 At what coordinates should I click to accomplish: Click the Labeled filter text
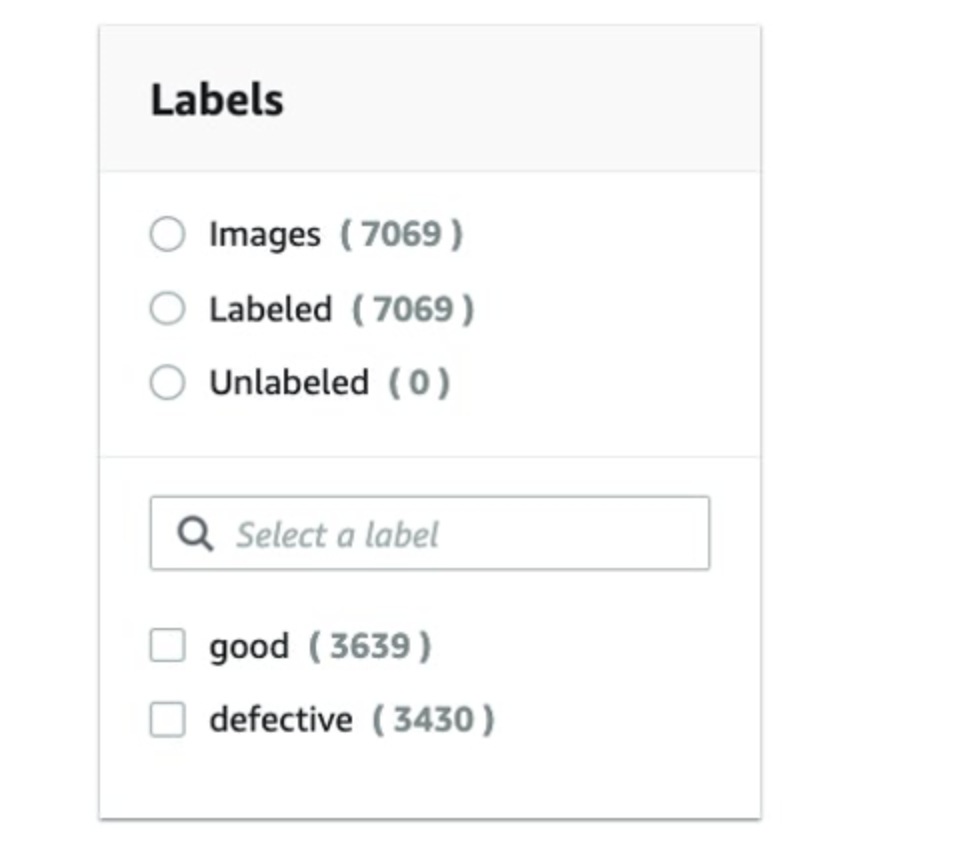coord(270,309)
